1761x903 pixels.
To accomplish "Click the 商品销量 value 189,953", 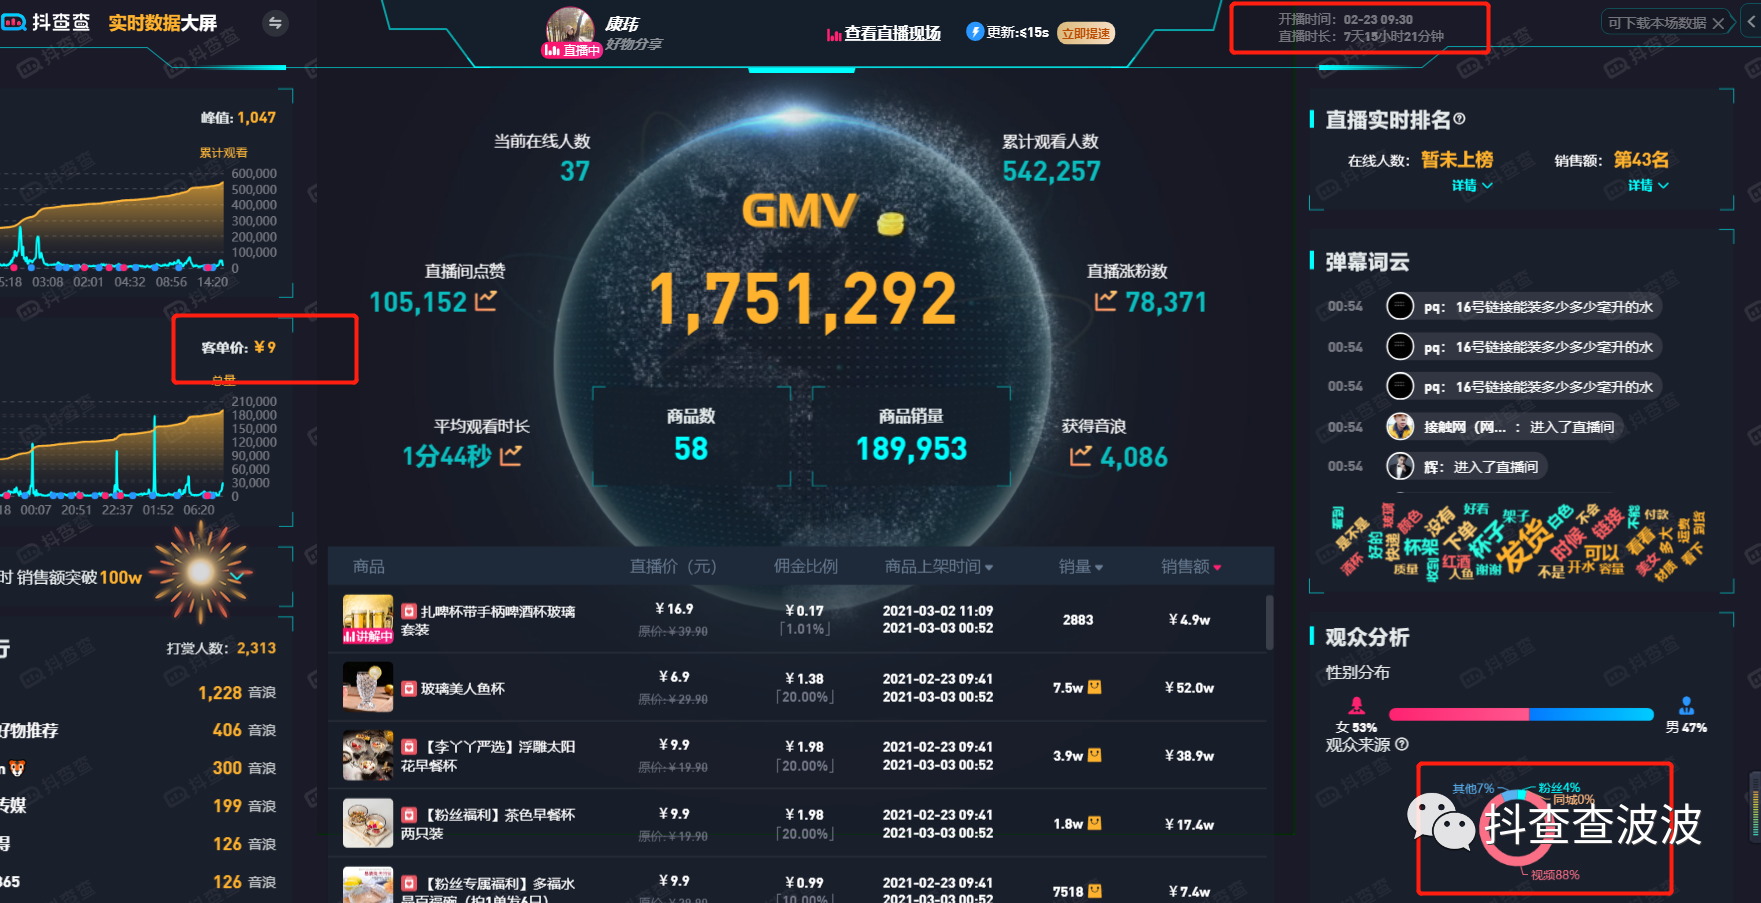I will pos(911,449).
